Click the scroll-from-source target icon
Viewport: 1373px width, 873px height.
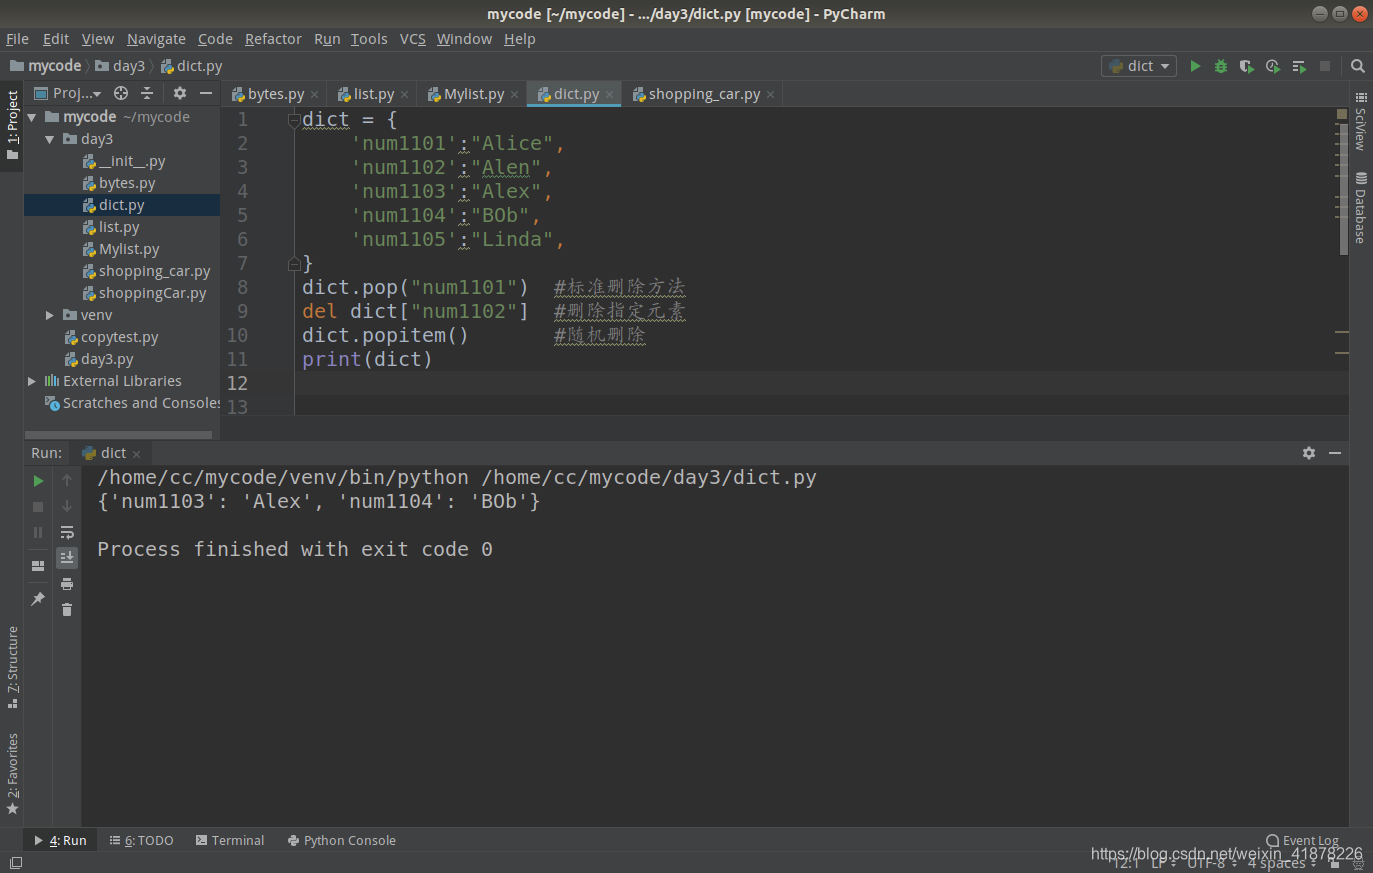121,93
